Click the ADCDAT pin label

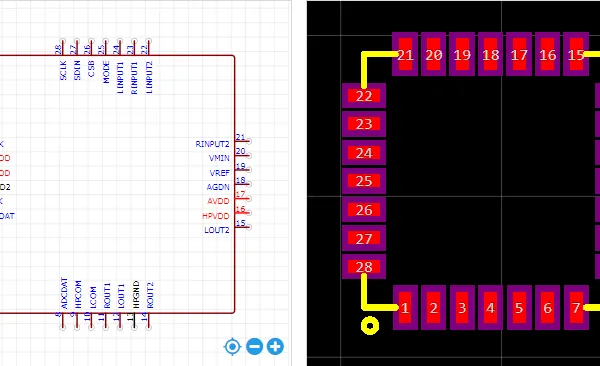[64, 293]
